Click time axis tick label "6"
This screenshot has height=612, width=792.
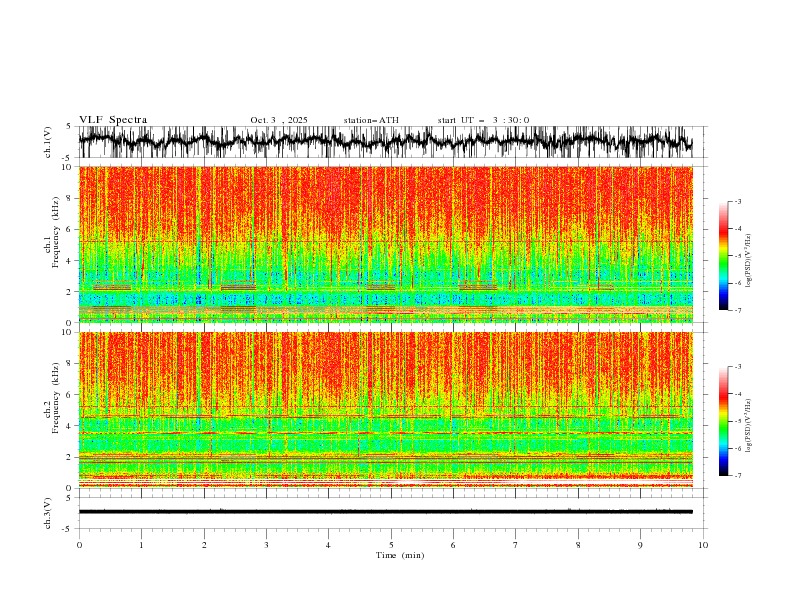453,545
